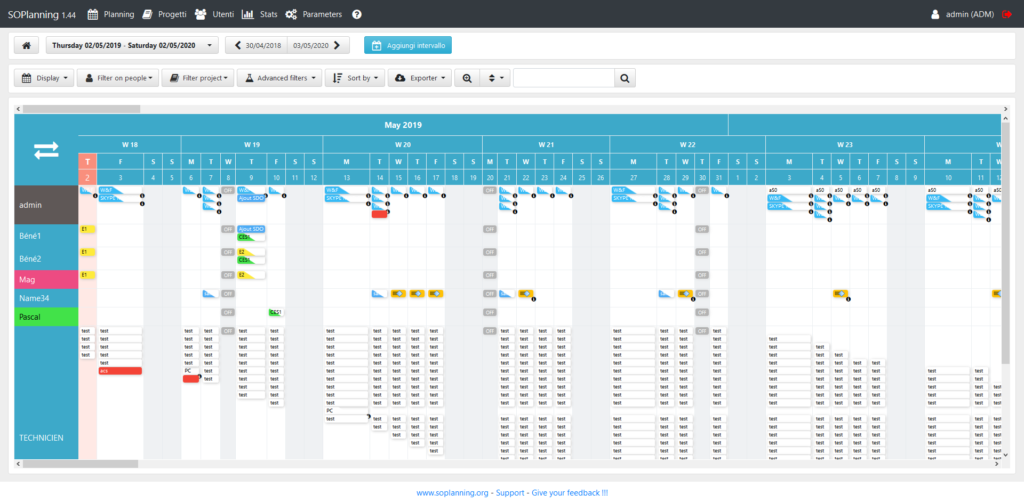Open the help question mark icon
Image resolution: width=1024 pixels, height=503 pixels.
[x=357, y=14]
